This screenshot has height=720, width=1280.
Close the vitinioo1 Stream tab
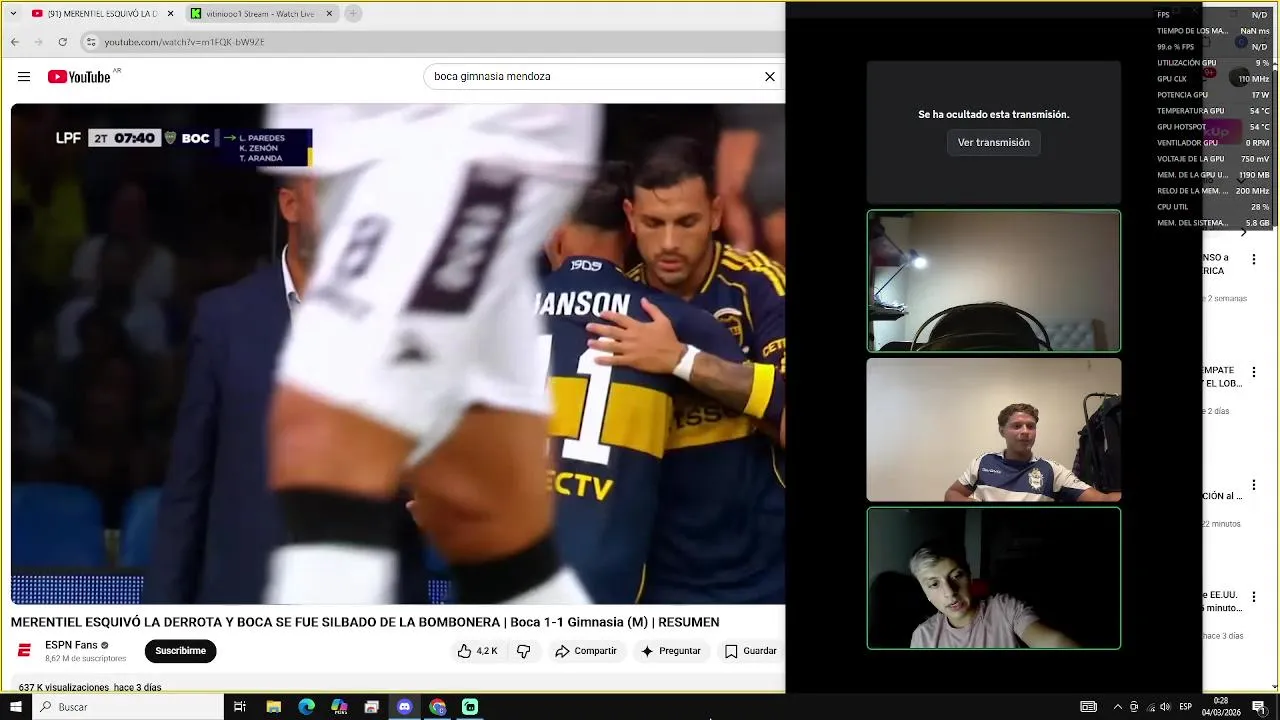point(329,14)
